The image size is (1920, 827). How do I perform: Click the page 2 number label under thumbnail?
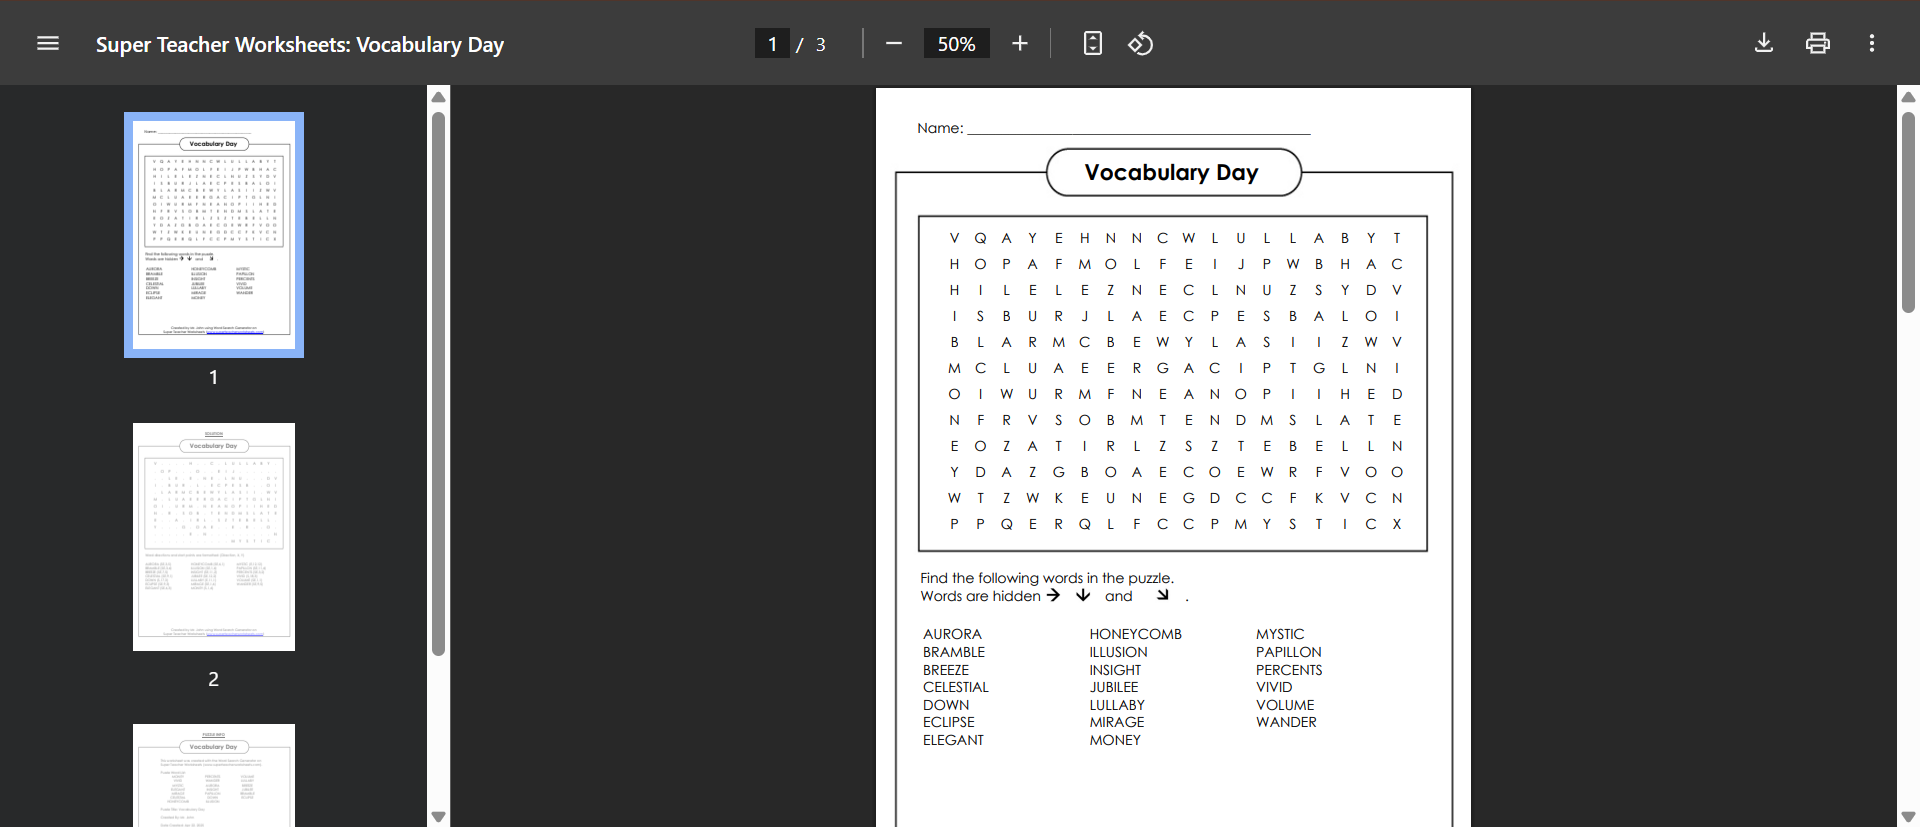click(213, 679)
